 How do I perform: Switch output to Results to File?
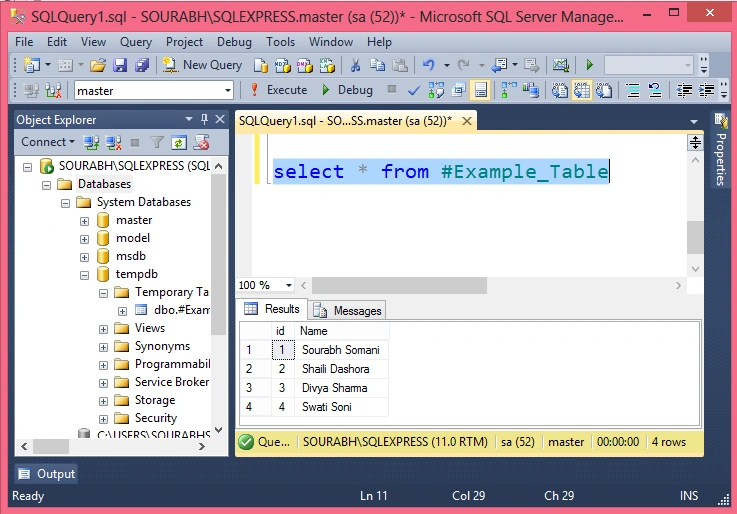pos(604,90)
